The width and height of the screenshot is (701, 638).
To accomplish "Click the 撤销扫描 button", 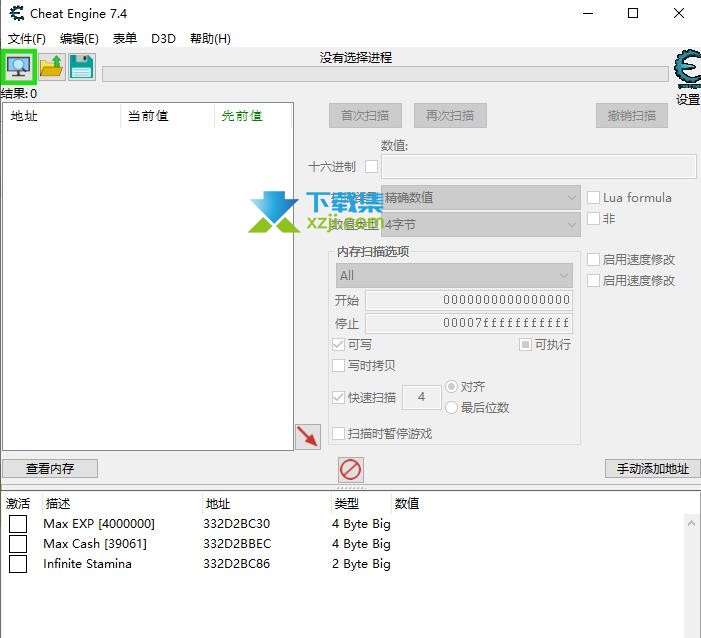I will point(632,116).
